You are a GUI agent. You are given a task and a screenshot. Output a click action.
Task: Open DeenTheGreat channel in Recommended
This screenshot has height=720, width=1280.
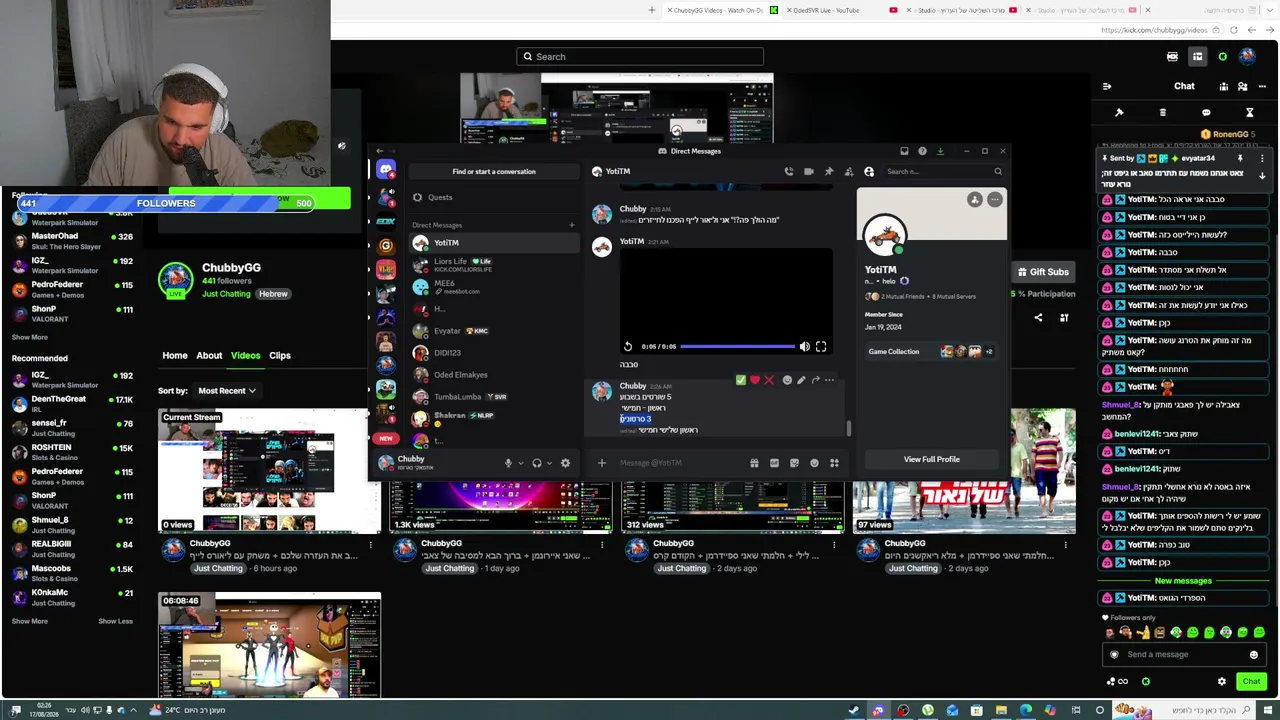pyautogui.click(x=72, y=403)
